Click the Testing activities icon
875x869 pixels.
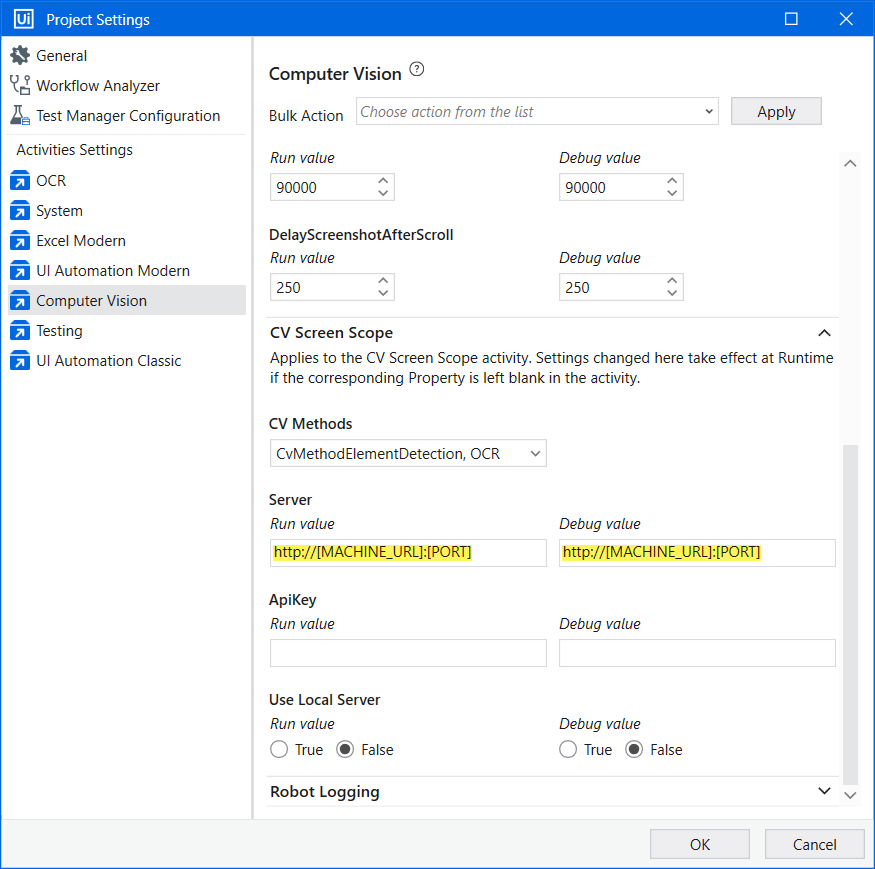click(x=20, y=331)
